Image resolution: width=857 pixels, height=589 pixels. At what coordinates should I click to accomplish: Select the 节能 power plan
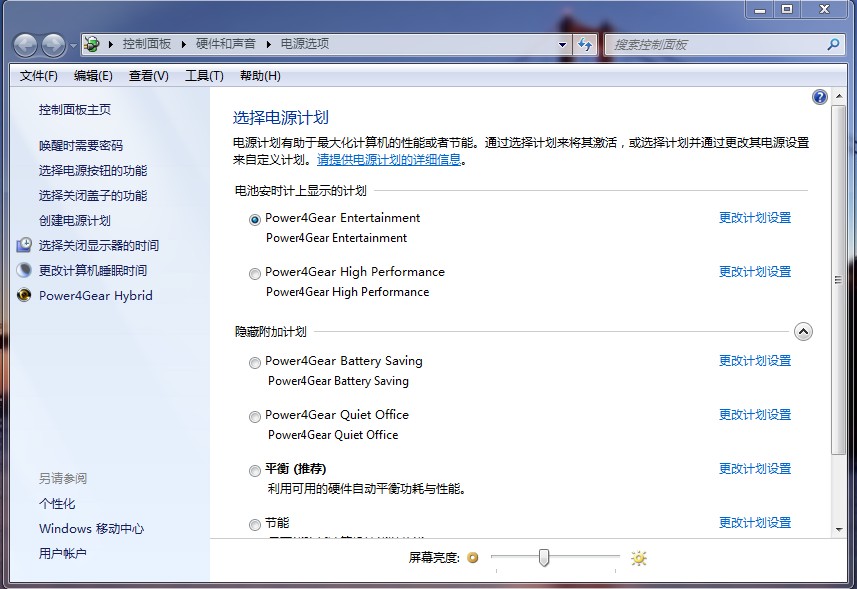point(254,525)
